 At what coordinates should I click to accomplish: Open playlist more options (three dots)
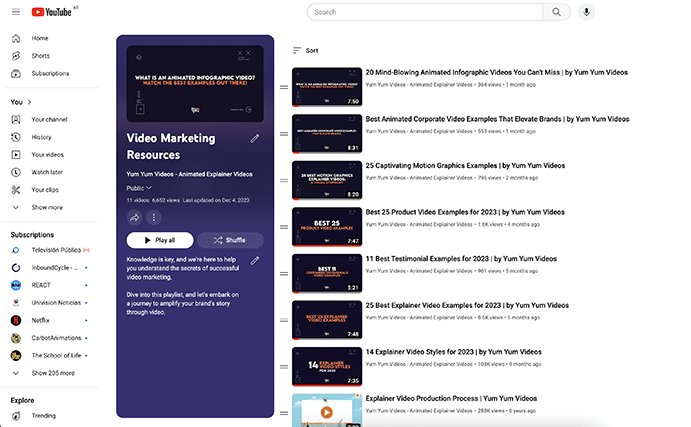pos(154,217)
